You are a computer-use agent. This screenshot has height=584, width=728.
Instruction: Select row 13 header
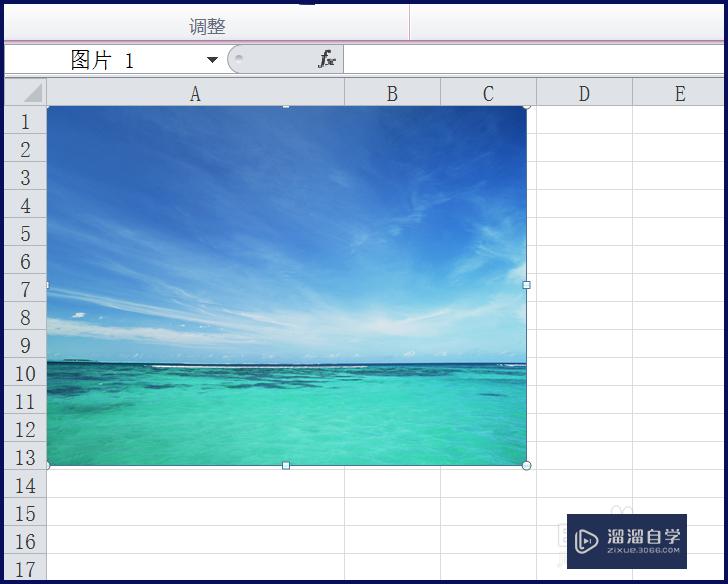(26, 456)
